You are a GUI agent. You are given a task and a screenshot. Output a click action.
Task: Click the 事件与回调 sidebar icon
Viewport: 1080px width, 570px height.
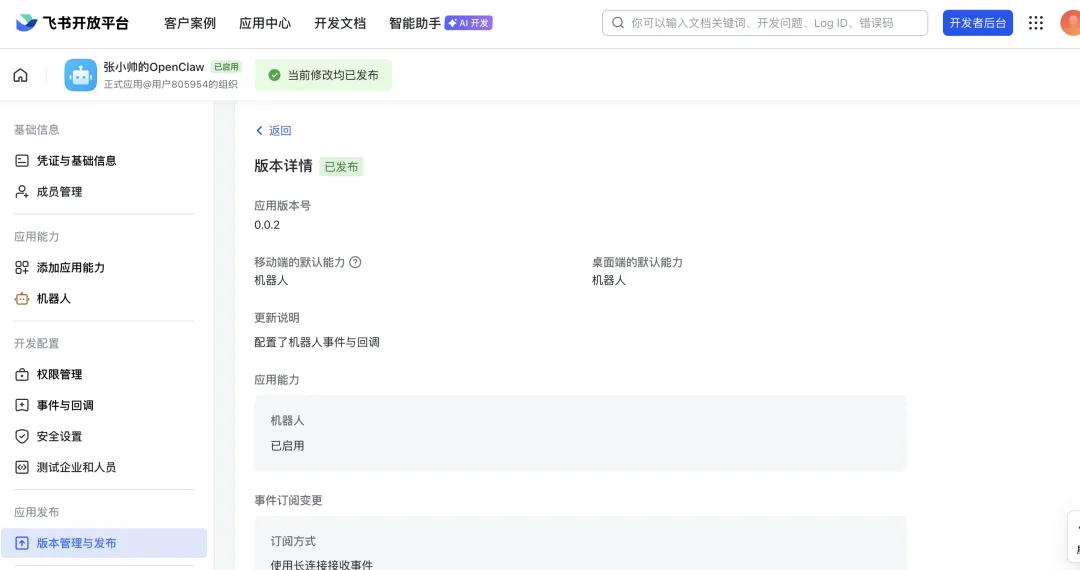coord(22,405)
